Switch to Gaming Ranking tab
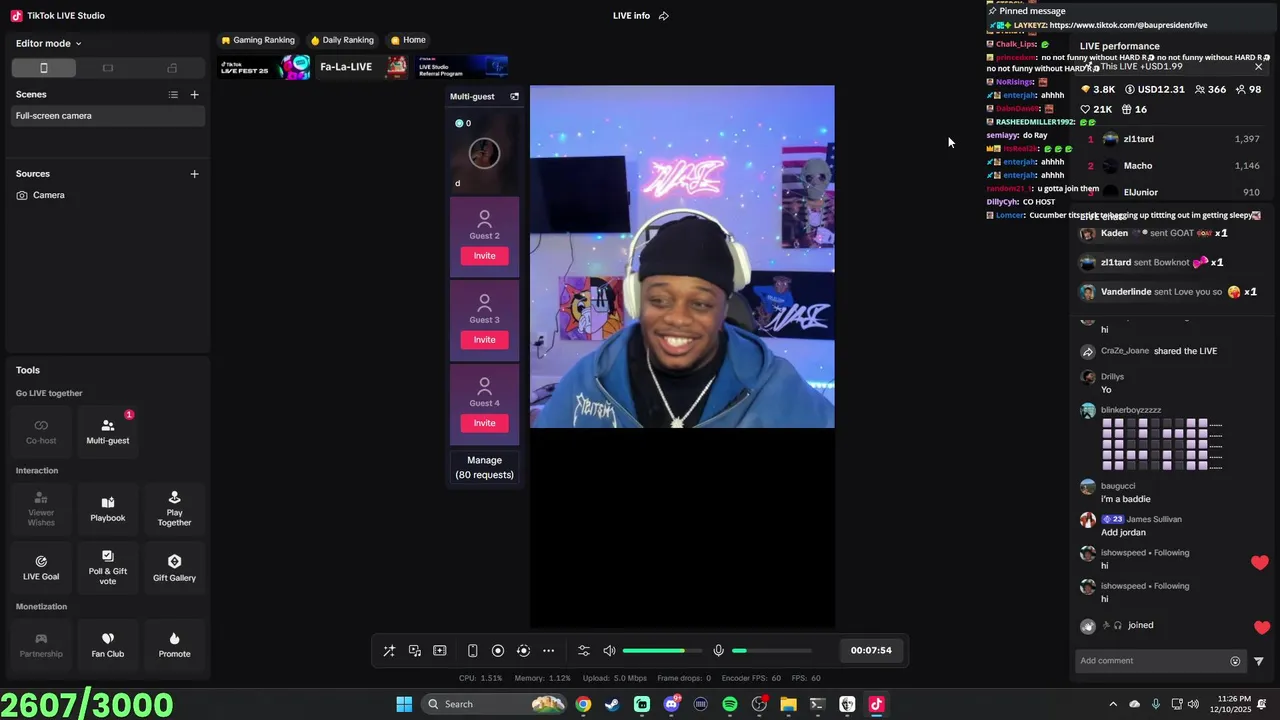The image size is (1280, 720). 258,40
